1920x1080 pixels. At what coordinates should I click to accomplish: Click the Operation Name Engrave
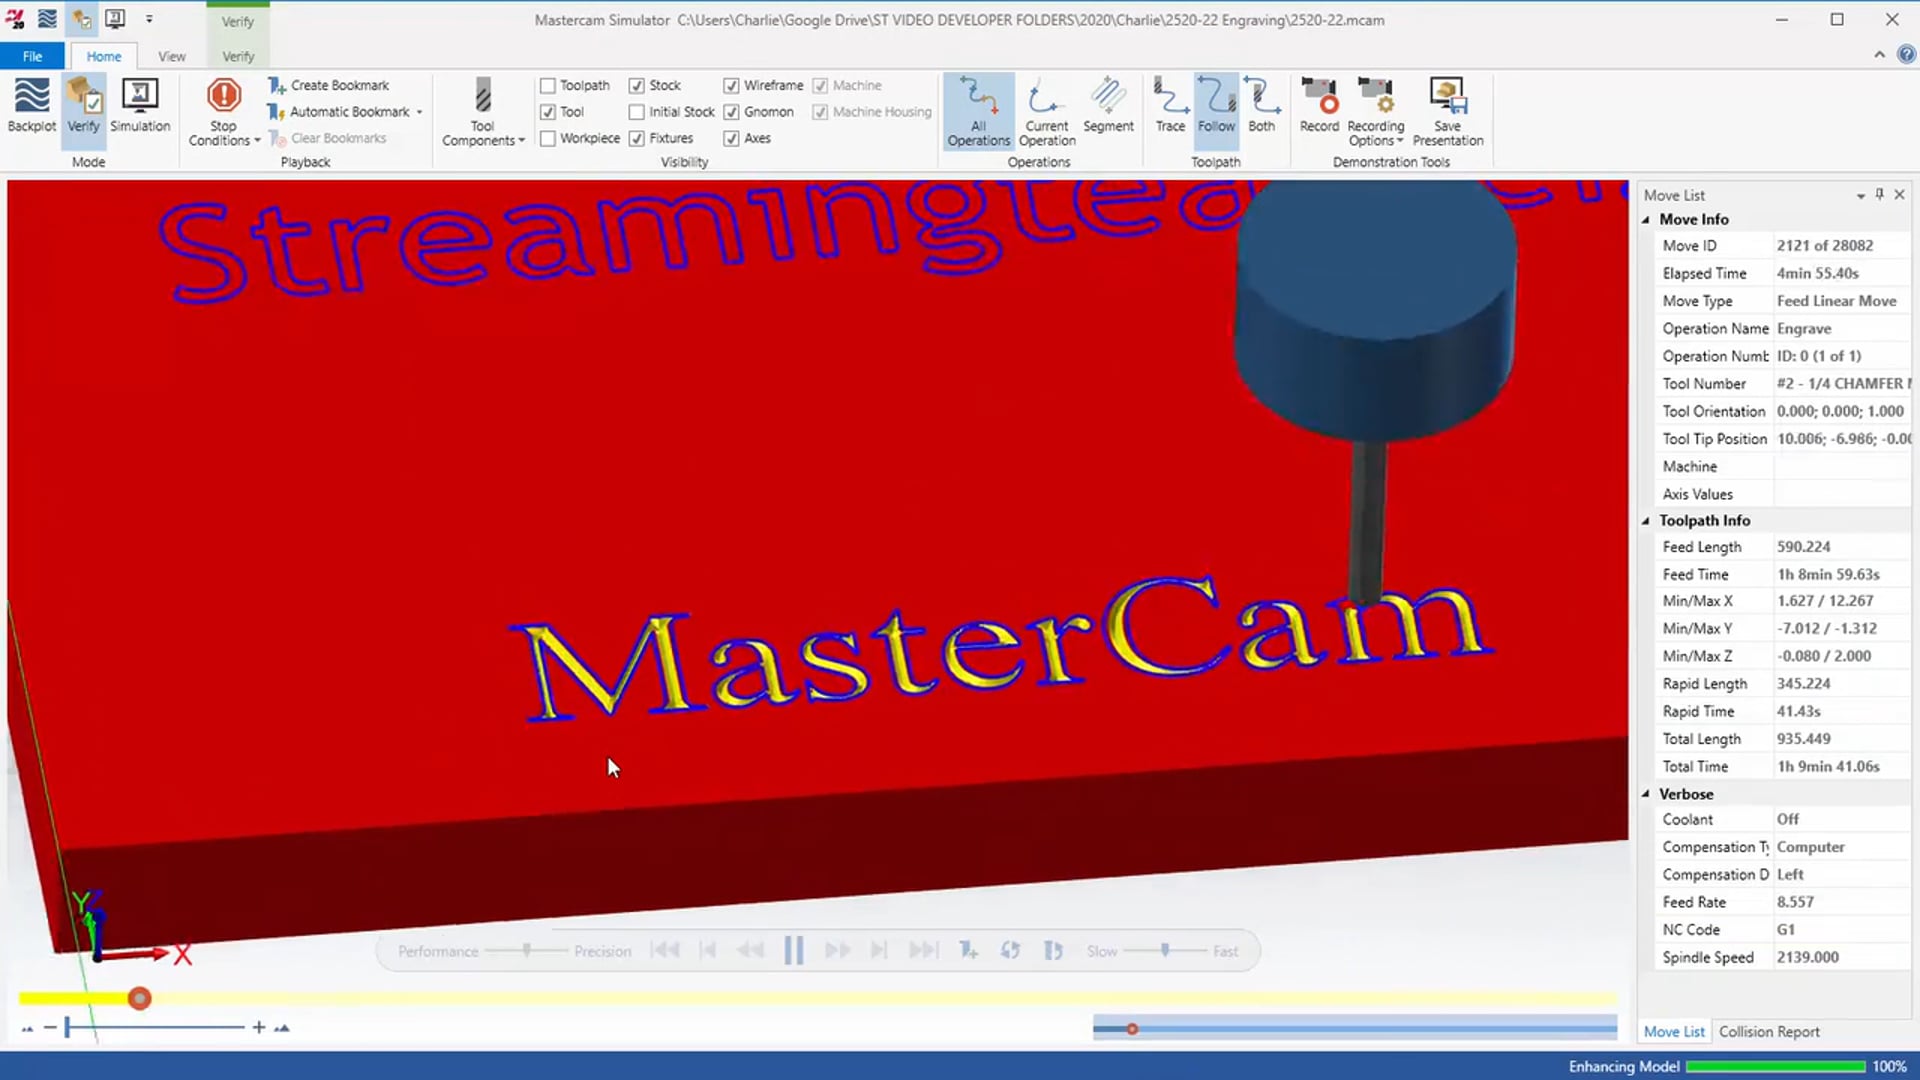pos(1804,329)
